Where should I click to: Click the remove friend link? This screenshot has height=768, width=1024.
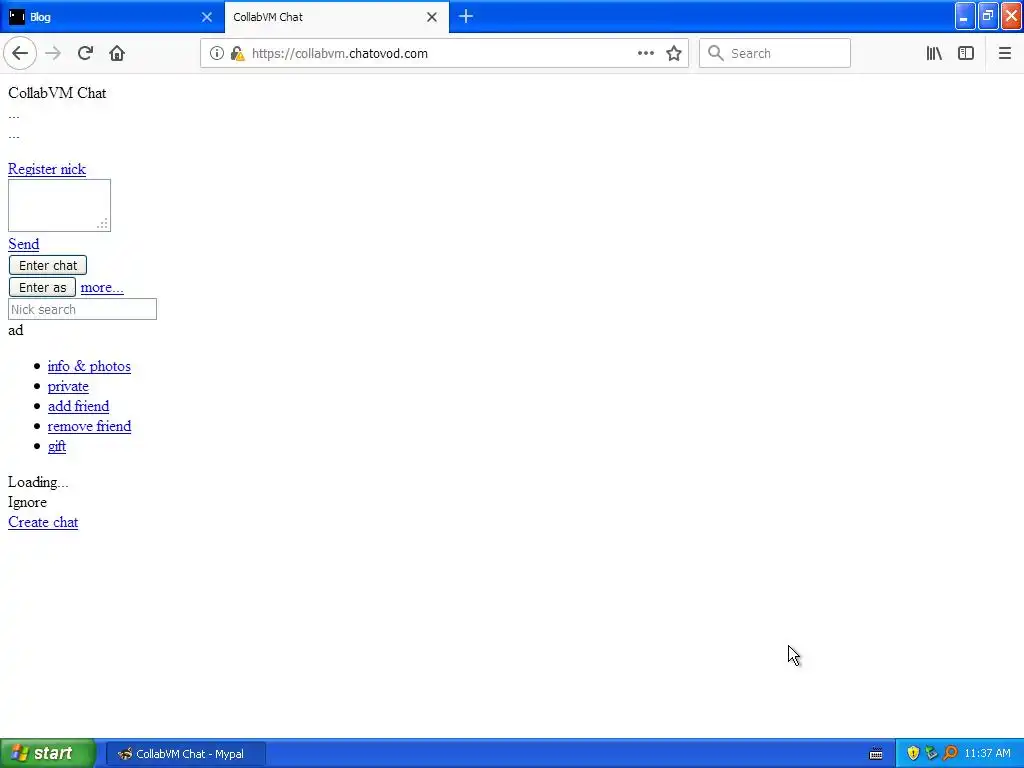click(89, 426)
